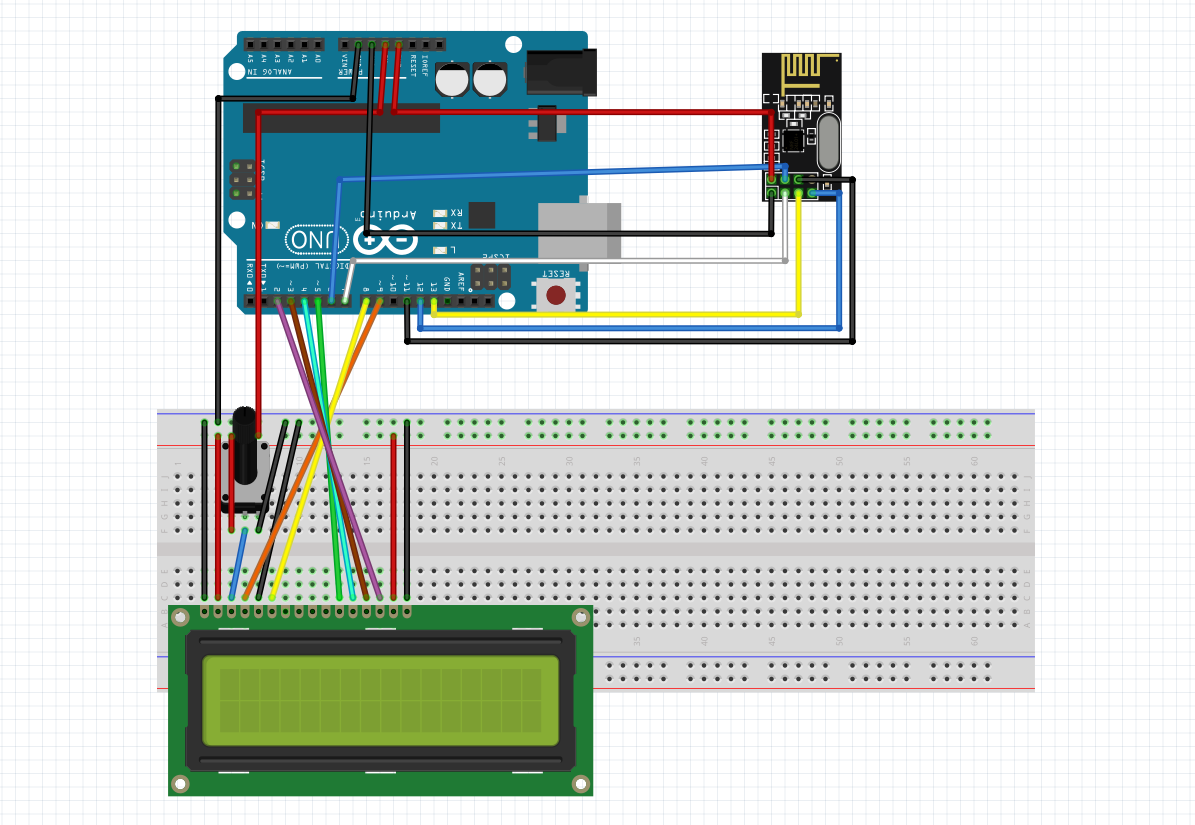The width and height of the screenshot is (1195, 825).
Task: Click the green LCD display screen
Action: click(x=380, y=700)
